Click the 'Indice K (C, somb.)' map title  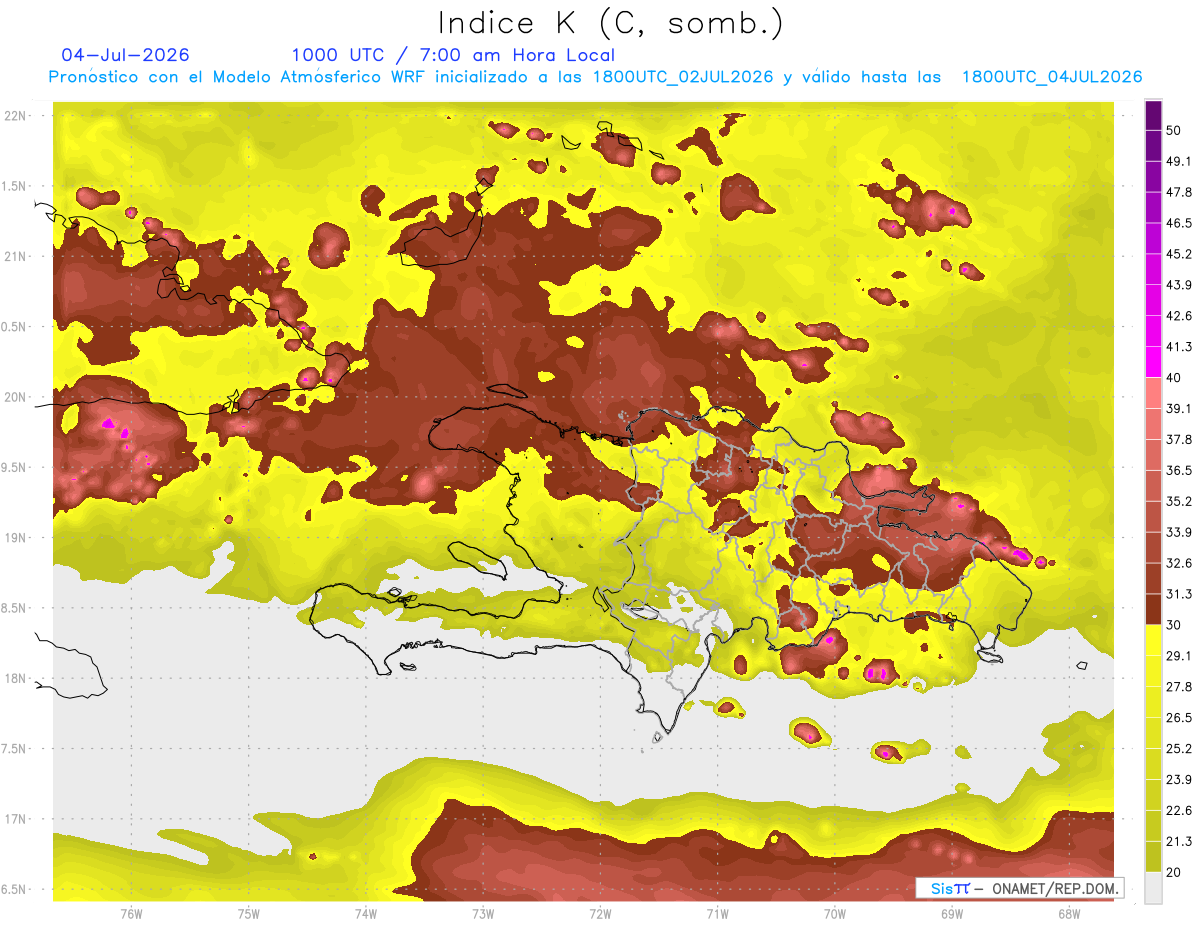point(610,22)
